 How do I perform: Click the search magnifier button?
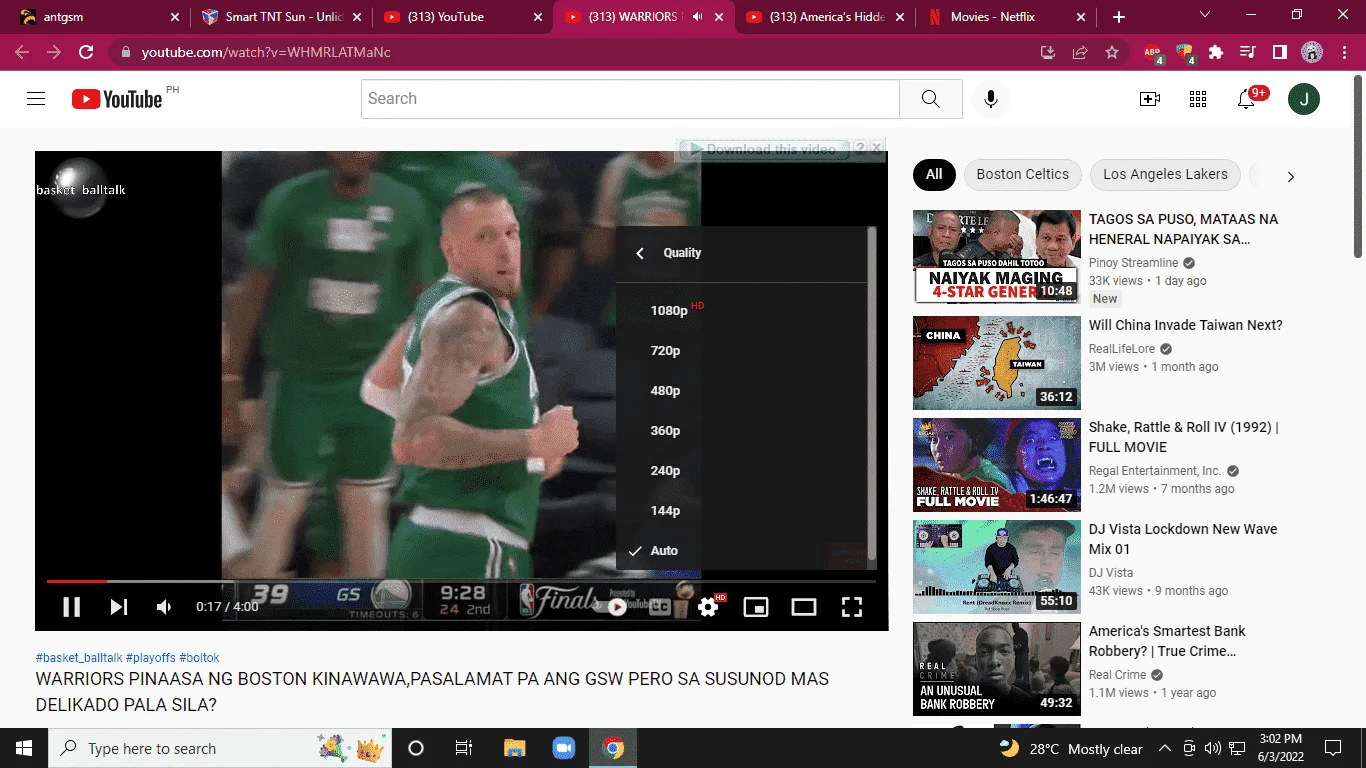(x=931, y=99)
